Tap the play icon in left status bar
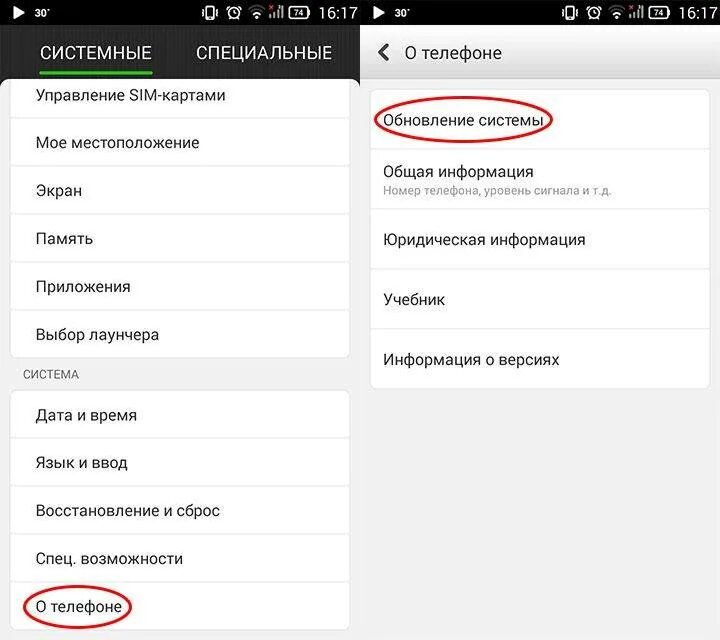This screenshot has width=720, height=640. pos(18,12)
